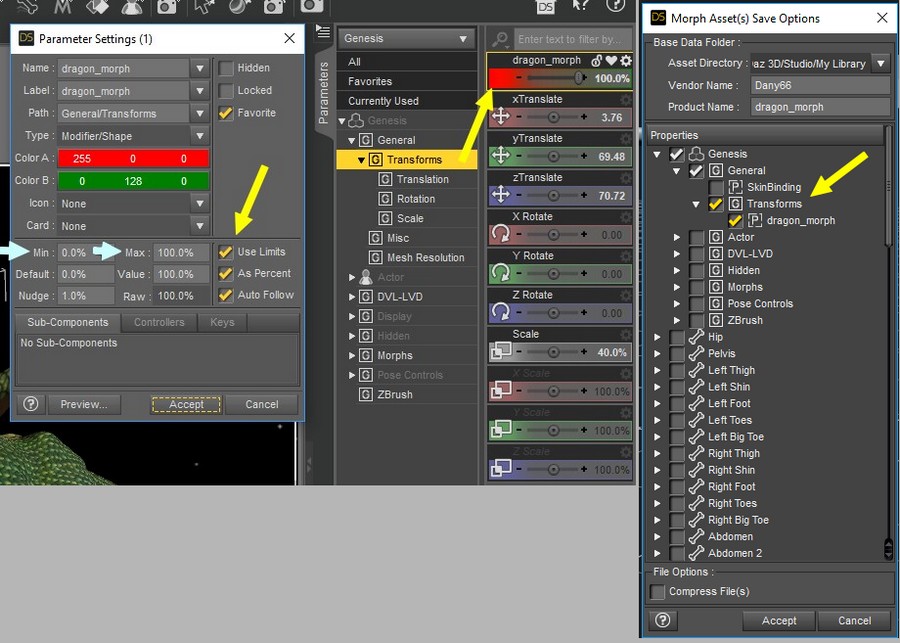Viewport: 900px width, 643px height.
Task: Enable the Locked checkbox
Action: pyautogui.click(x=226, y=91)
